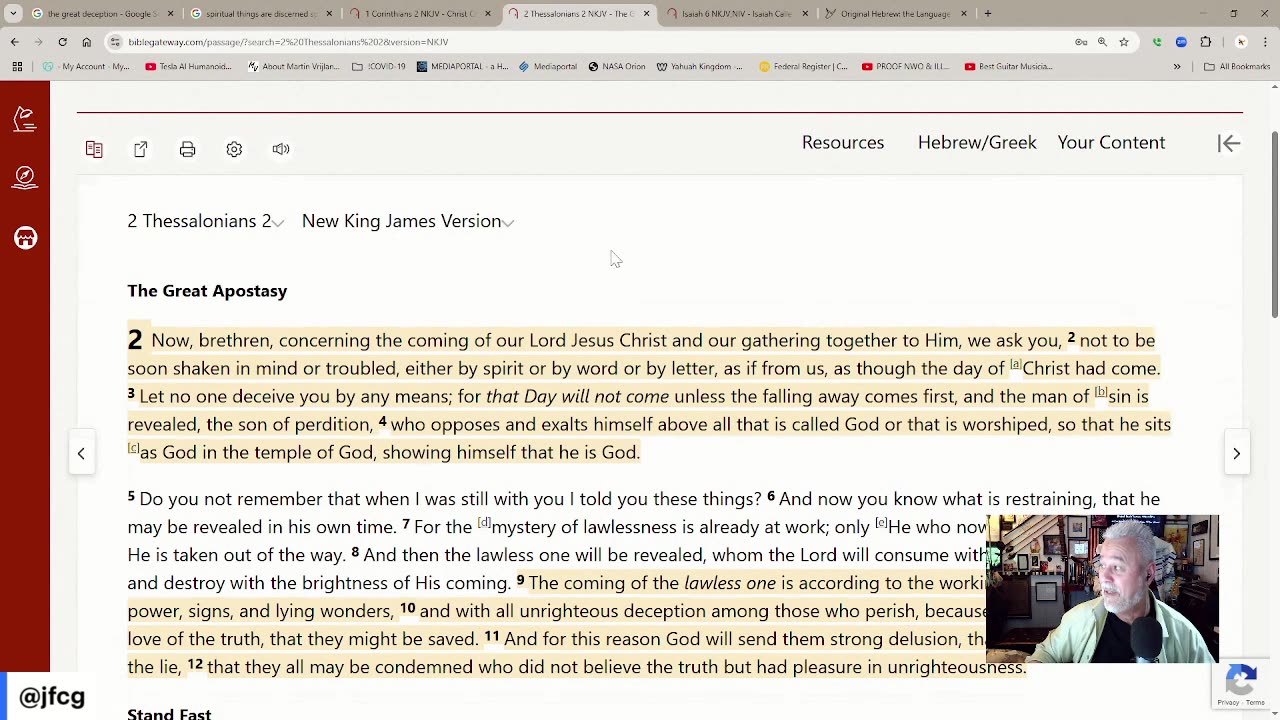The width and height of the screenshot is (1280, 720).
Task: Go back in the browser history
Action: click(x=14, y=42)
